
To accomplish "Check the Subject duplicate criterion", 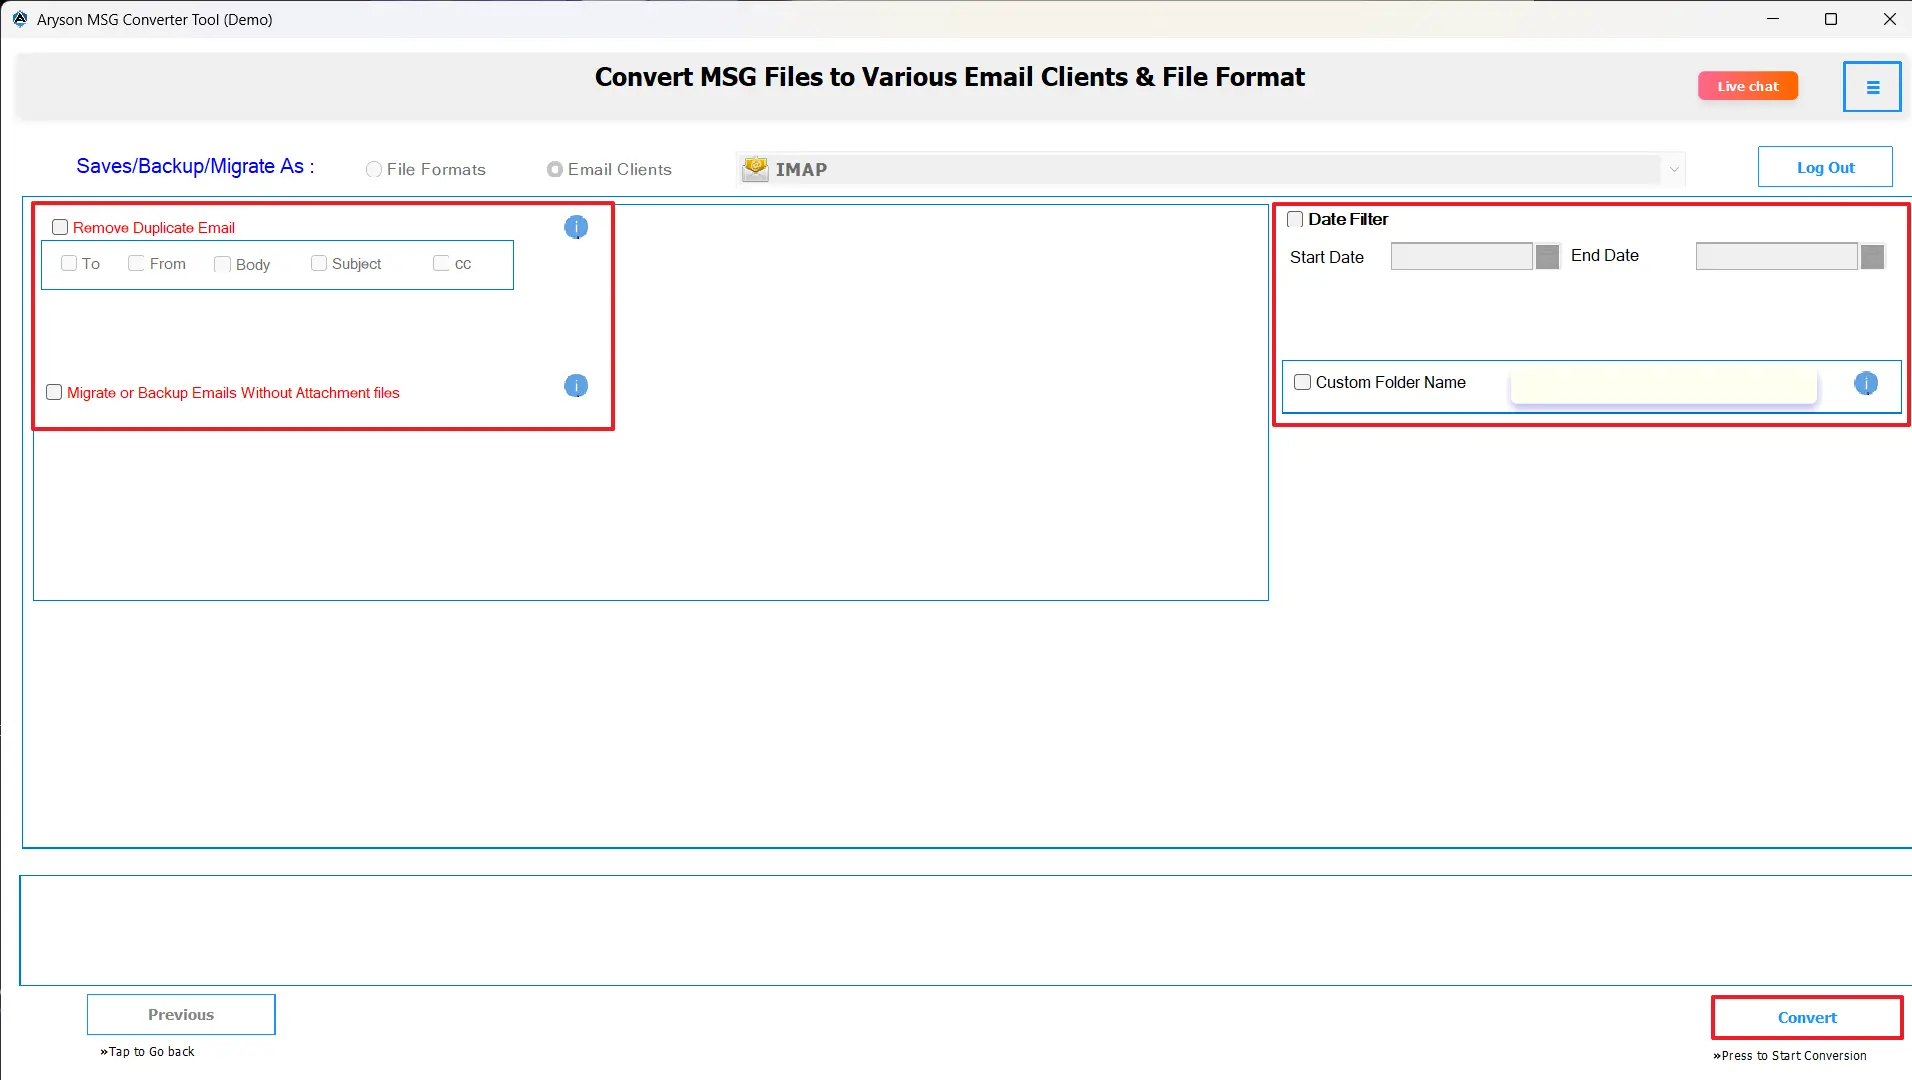I will (x=319, y=263).
